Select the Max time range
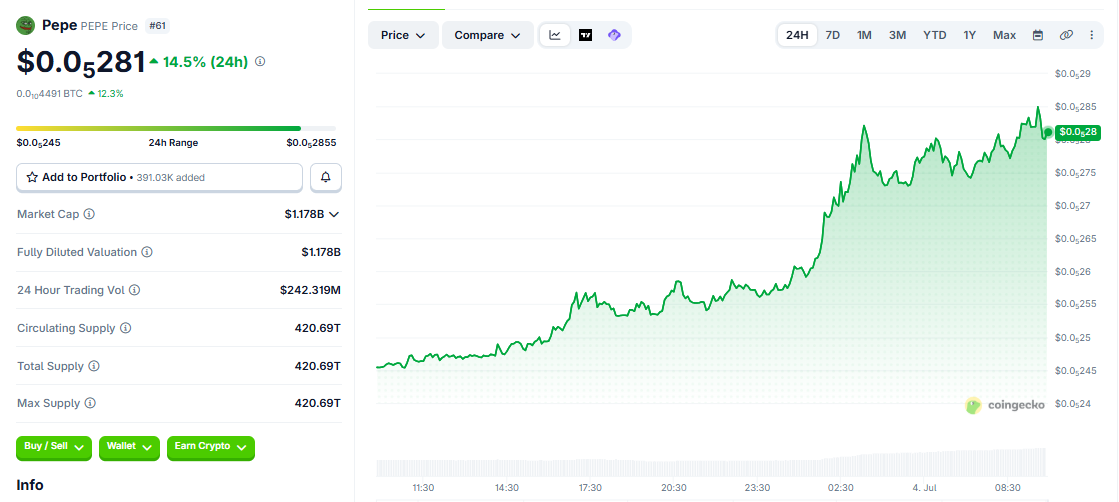1119x502 pixels. [1005, 35]
